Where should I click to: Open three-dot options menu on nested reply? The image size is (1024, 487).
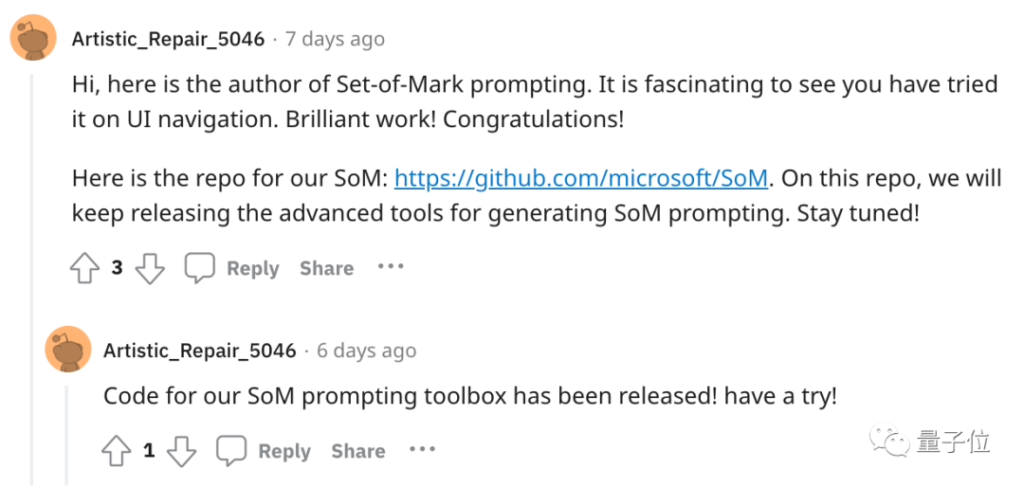pyautogui.click(x=422, y=450)
